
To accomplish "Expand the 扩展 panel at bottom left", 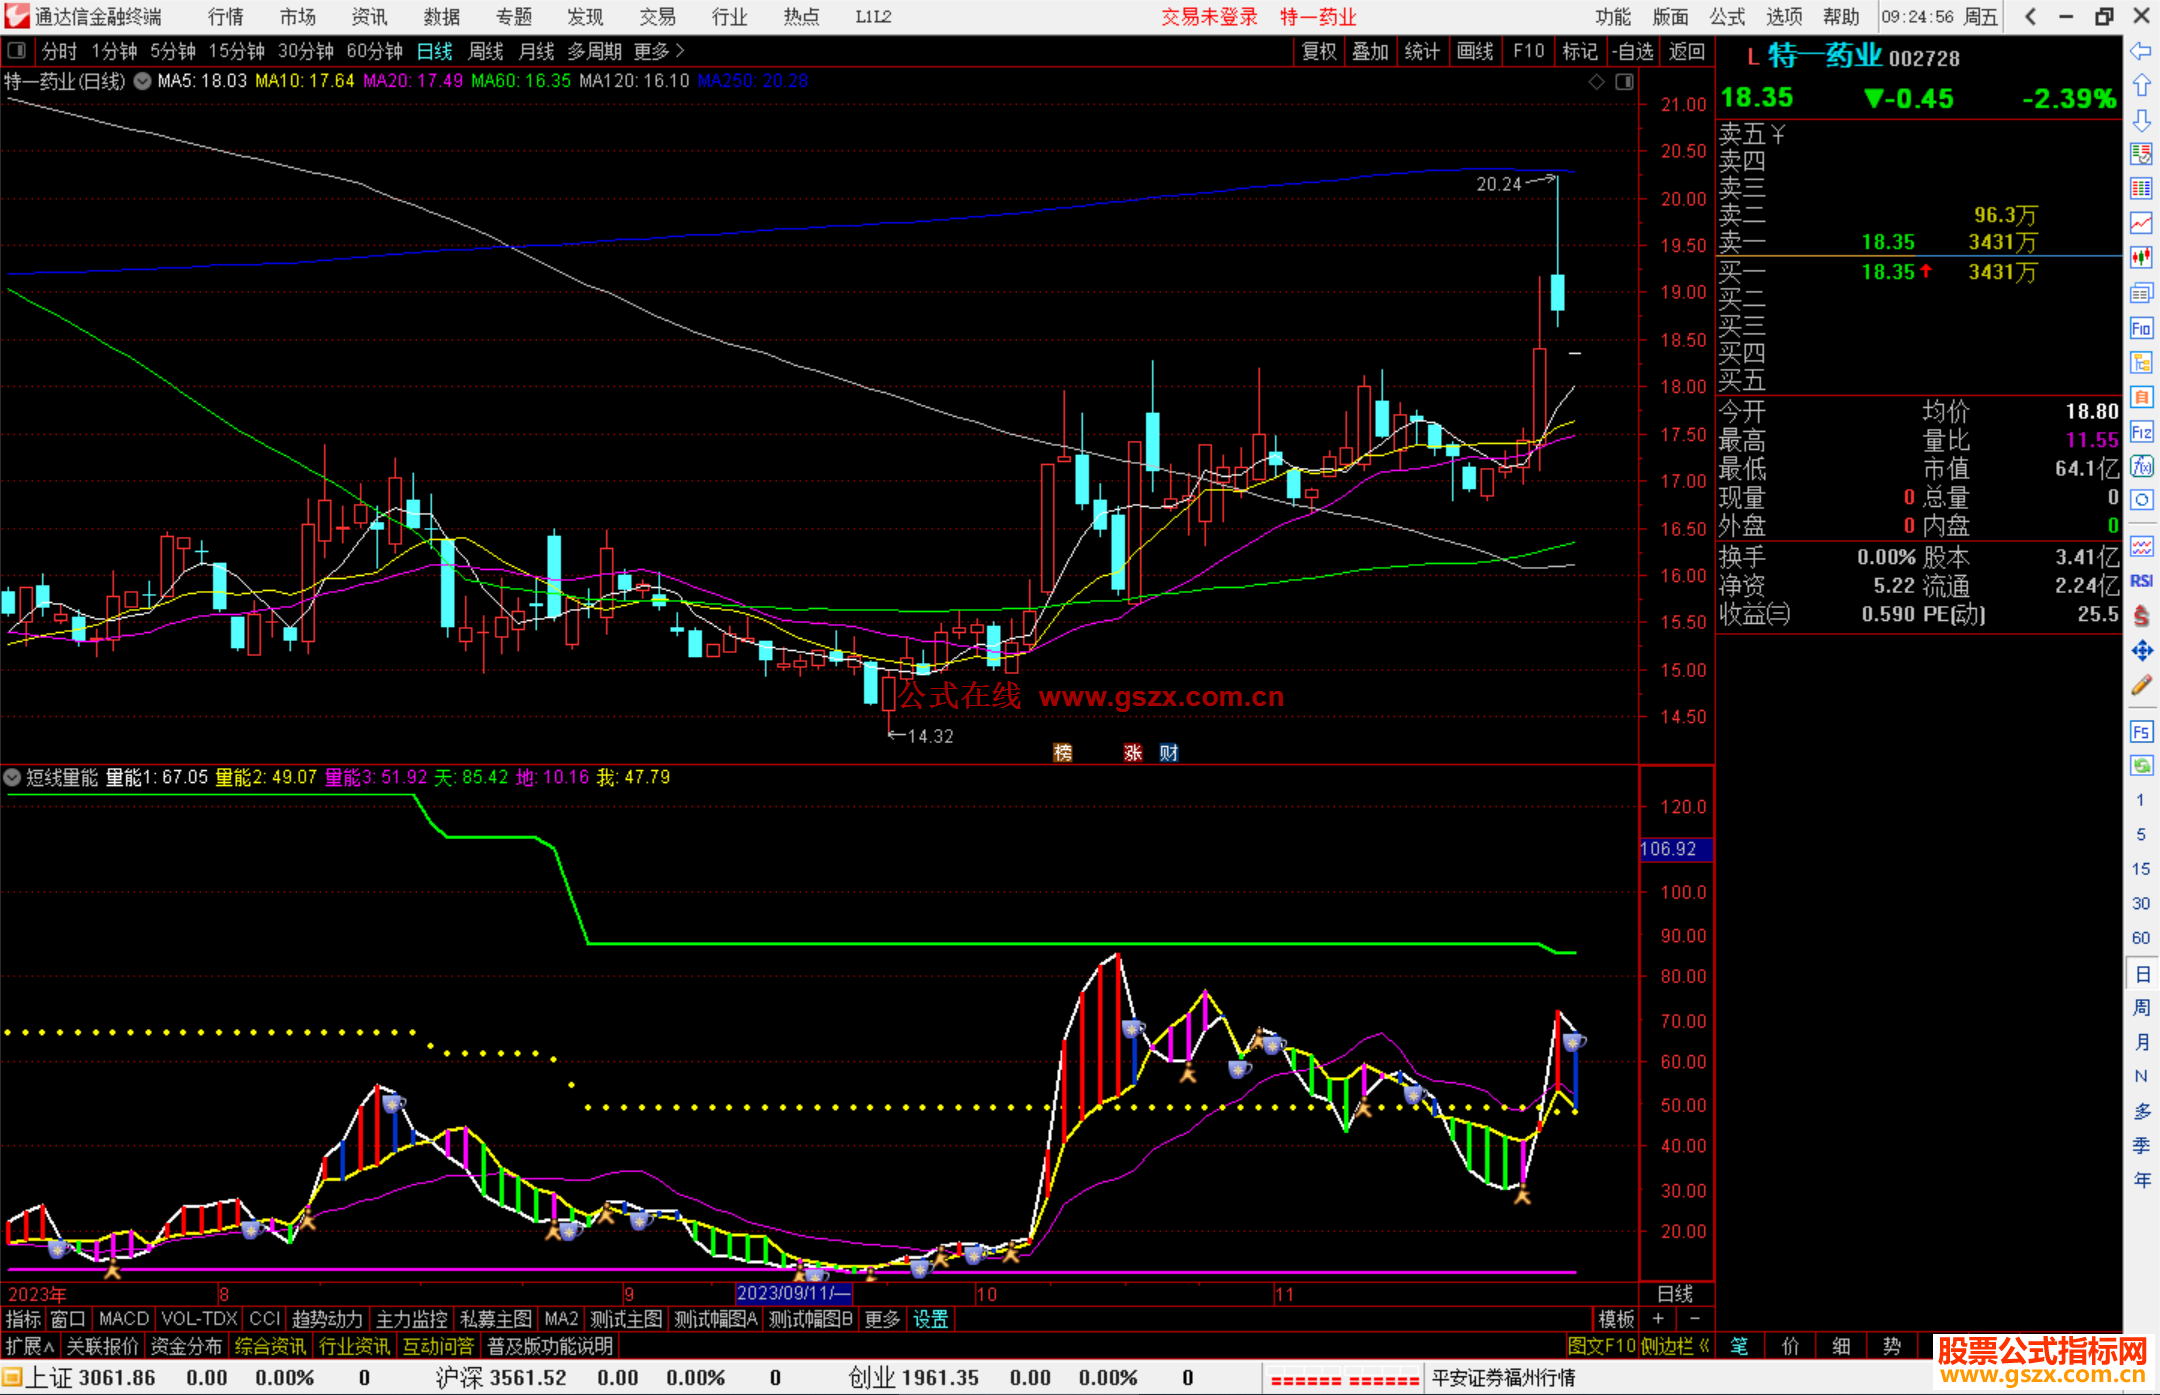I will pyautogui.click(x=29, y=1346).
